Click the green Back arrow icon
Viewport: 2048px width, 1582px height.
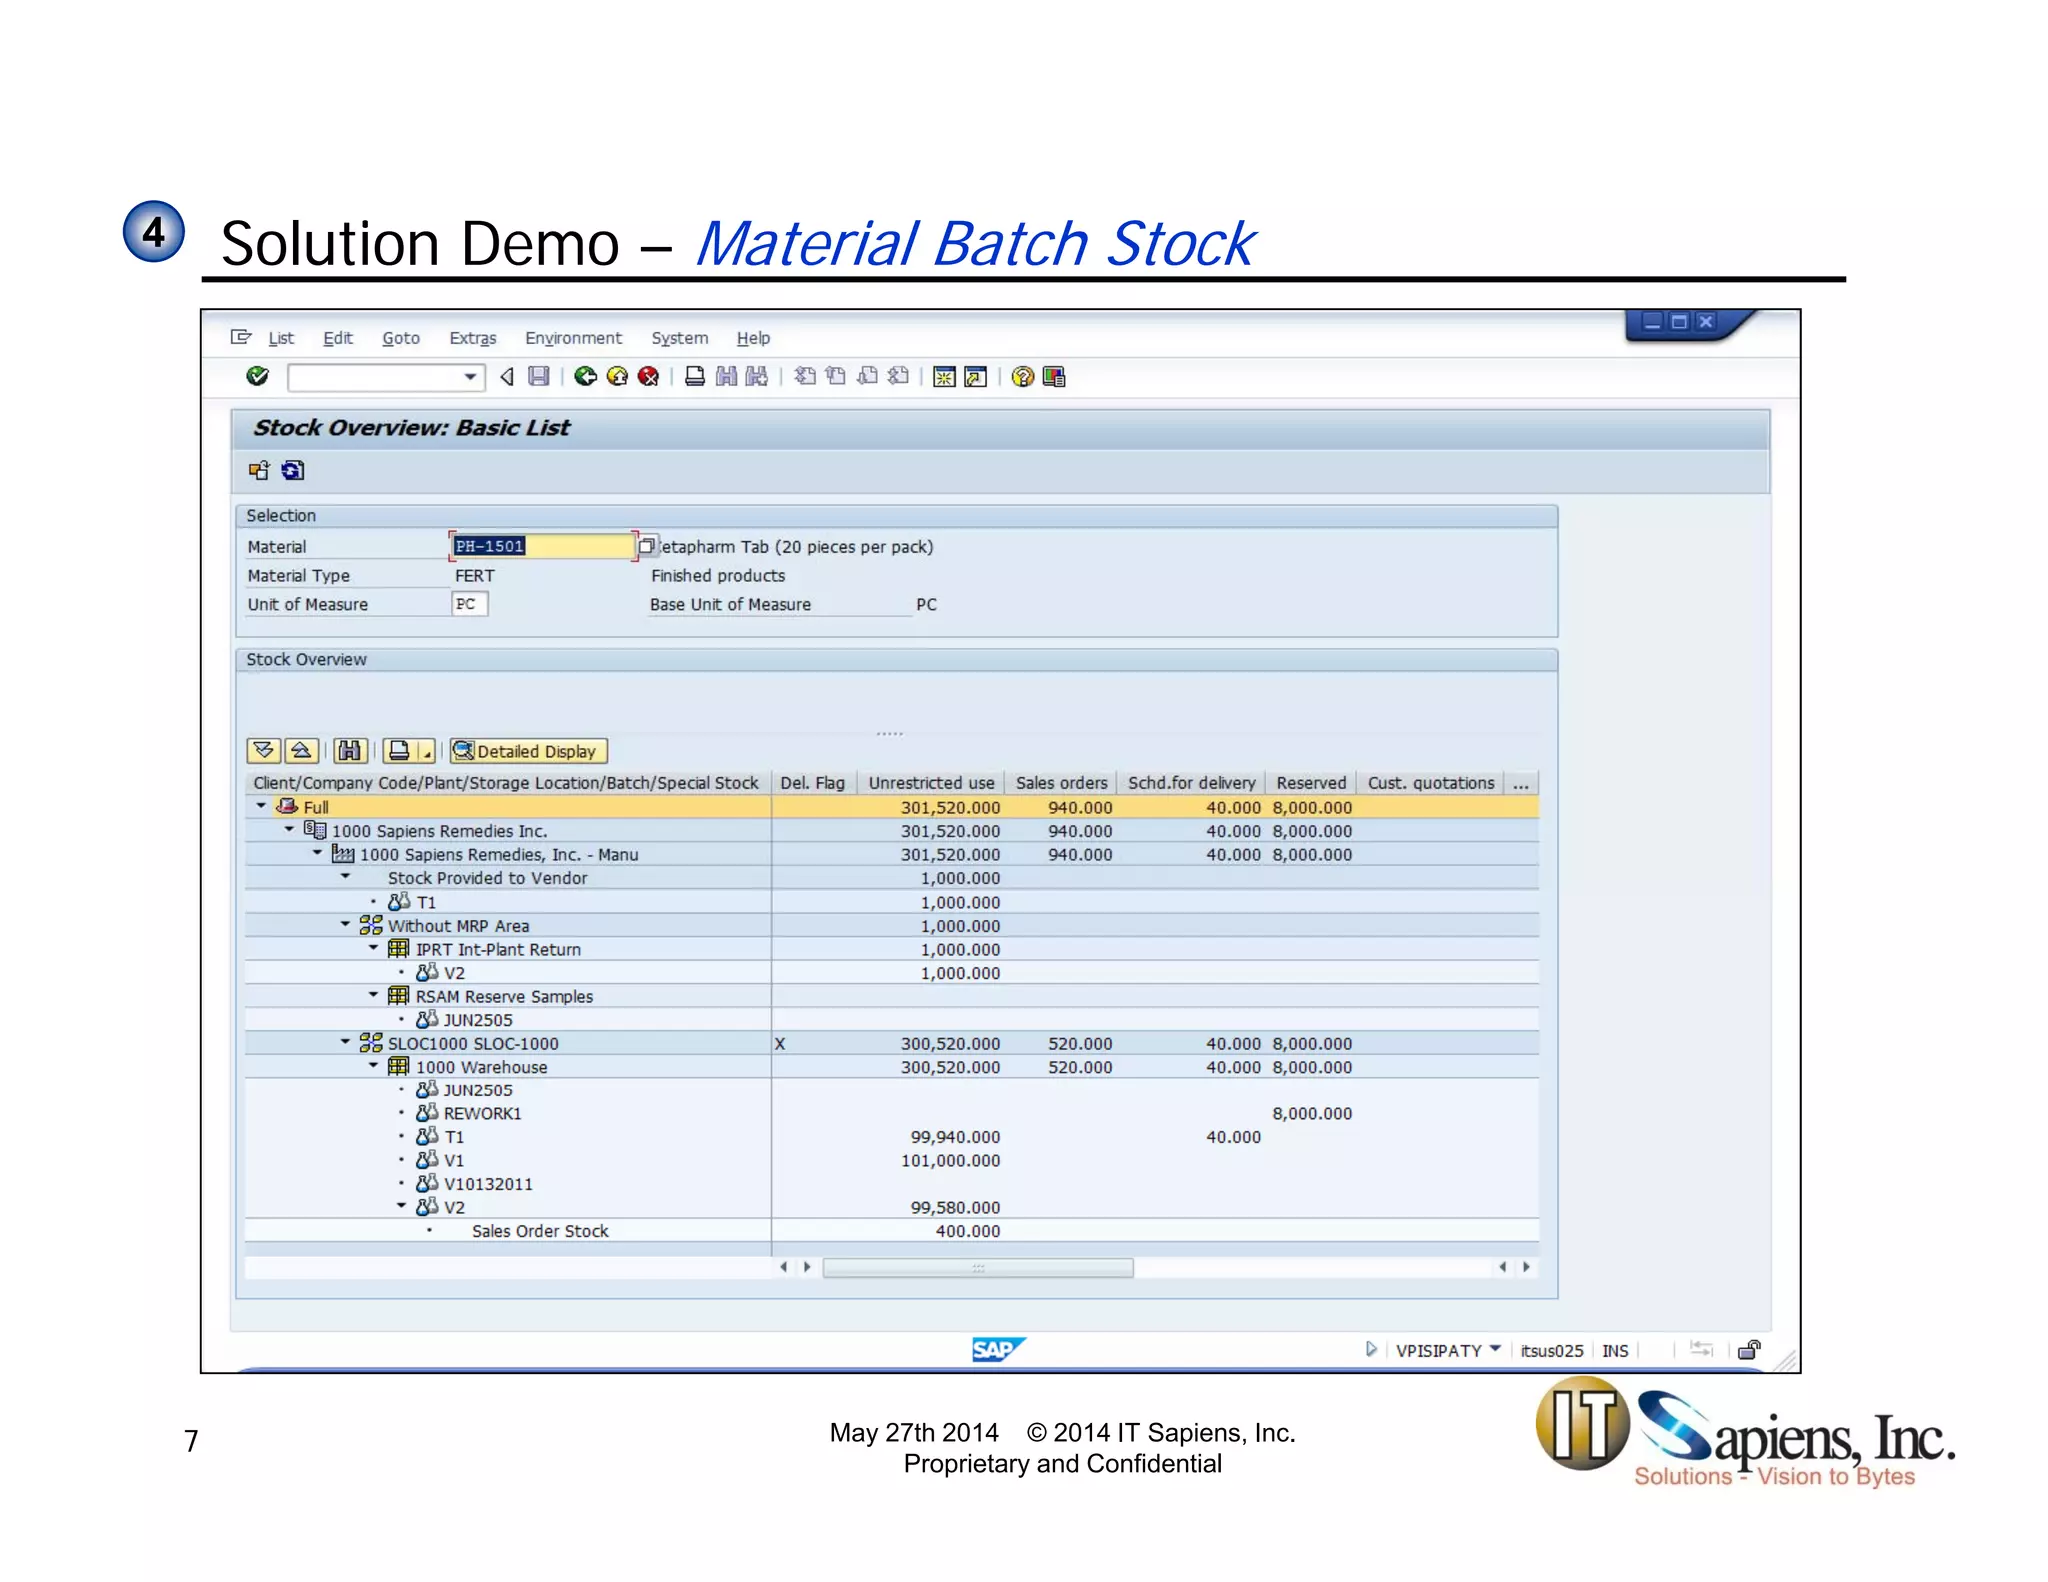(x=586, y=376)
